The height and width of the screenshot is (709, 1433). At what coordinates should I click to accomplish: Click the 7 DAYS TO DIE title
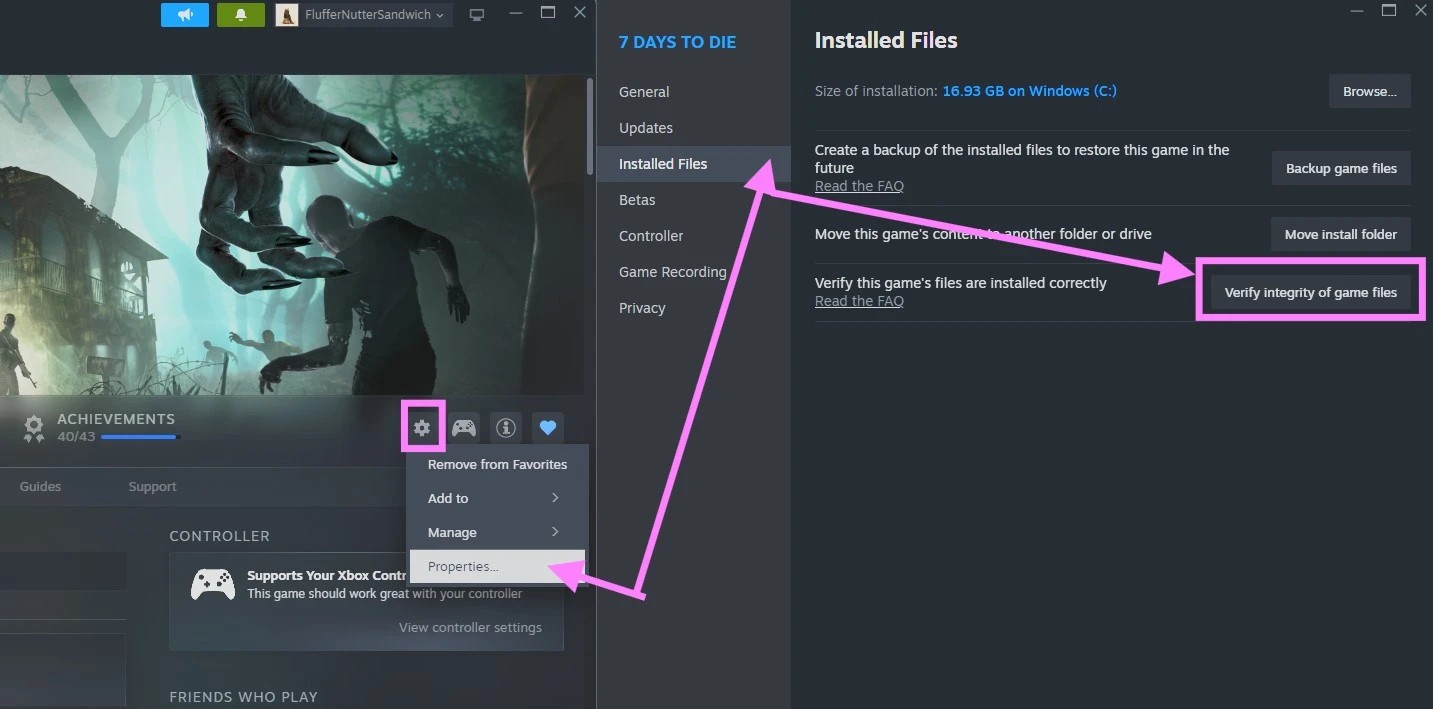point(677,42)
